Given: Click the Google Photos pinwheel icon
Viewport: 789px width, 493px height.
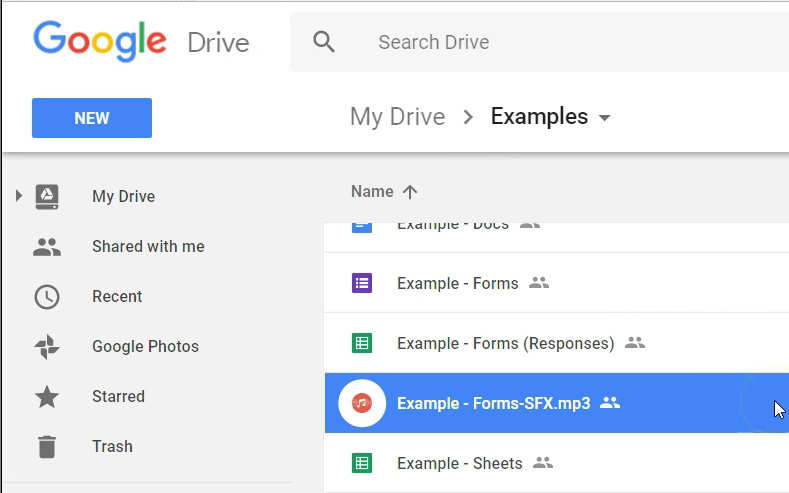Looking at the screenshot, I should click(47, 347).
